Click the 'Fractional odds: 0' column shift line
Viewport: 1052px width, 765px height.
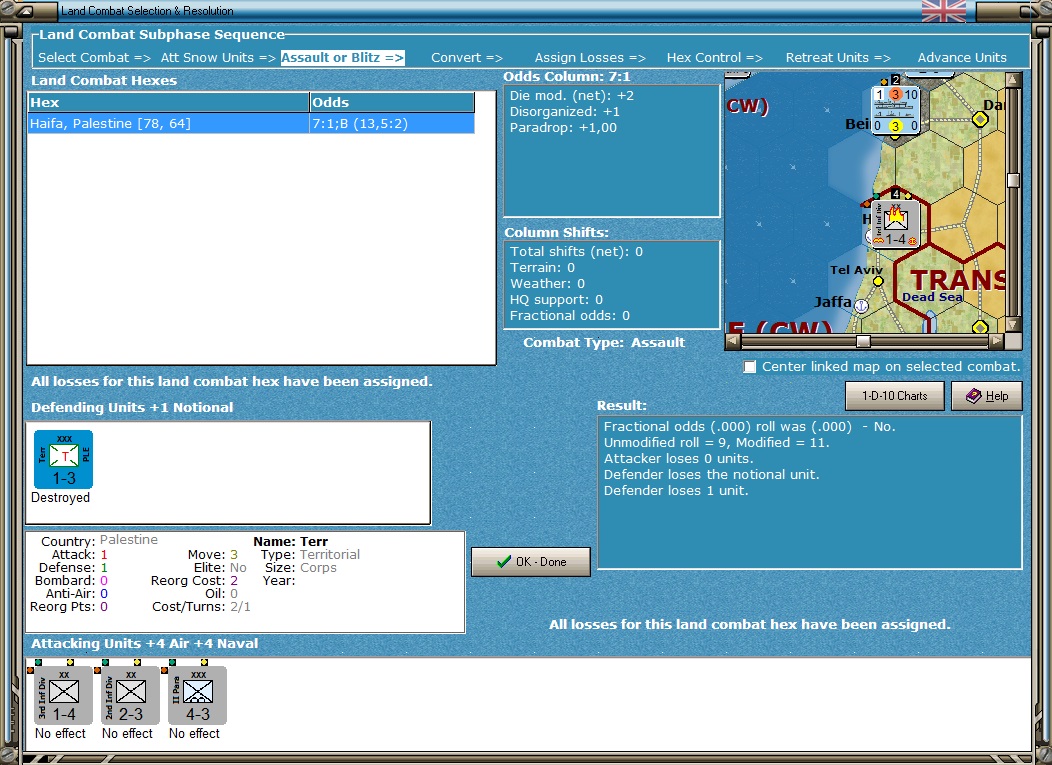pyautogui.click(x=570, y=315)
